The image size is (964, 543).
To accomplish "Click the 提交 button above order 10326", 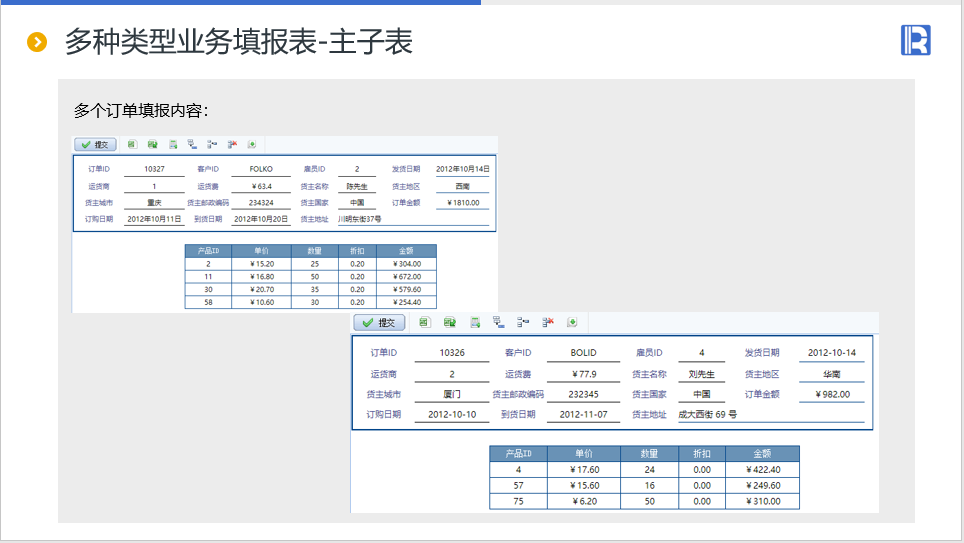I will click(x=379, y=323).
